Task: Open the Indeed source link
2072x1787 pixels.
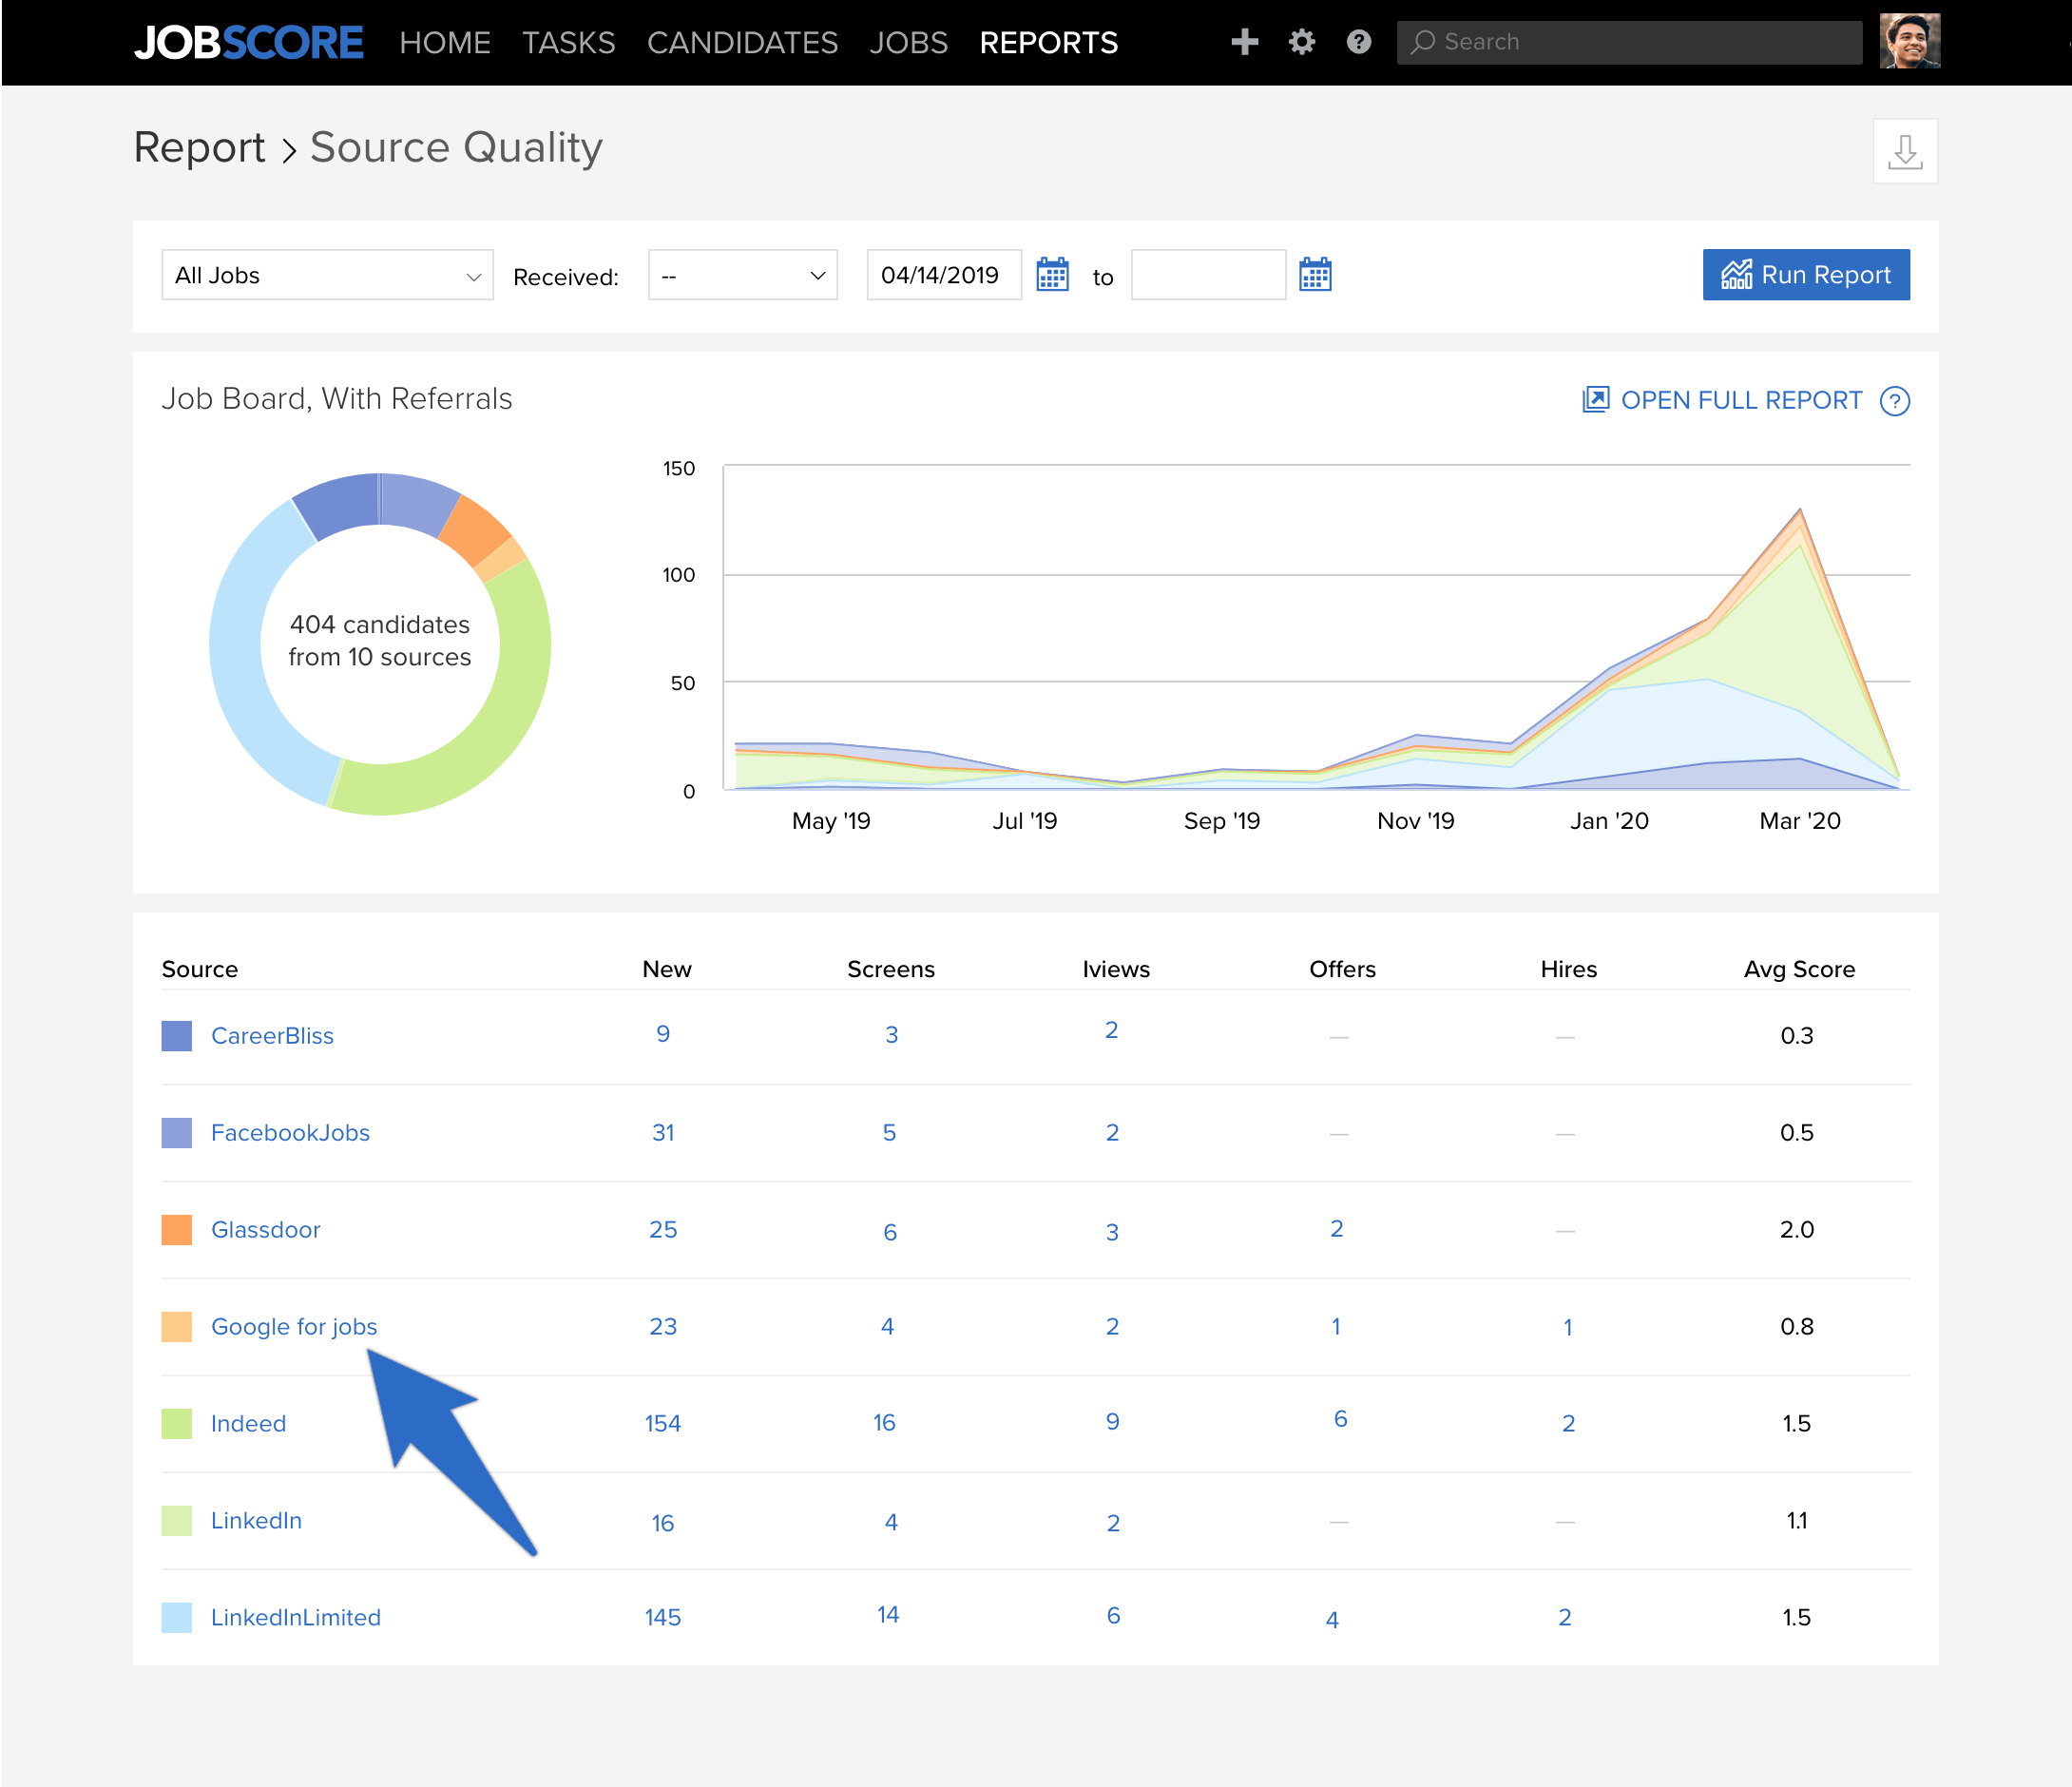Action: tap(248, 1423)
